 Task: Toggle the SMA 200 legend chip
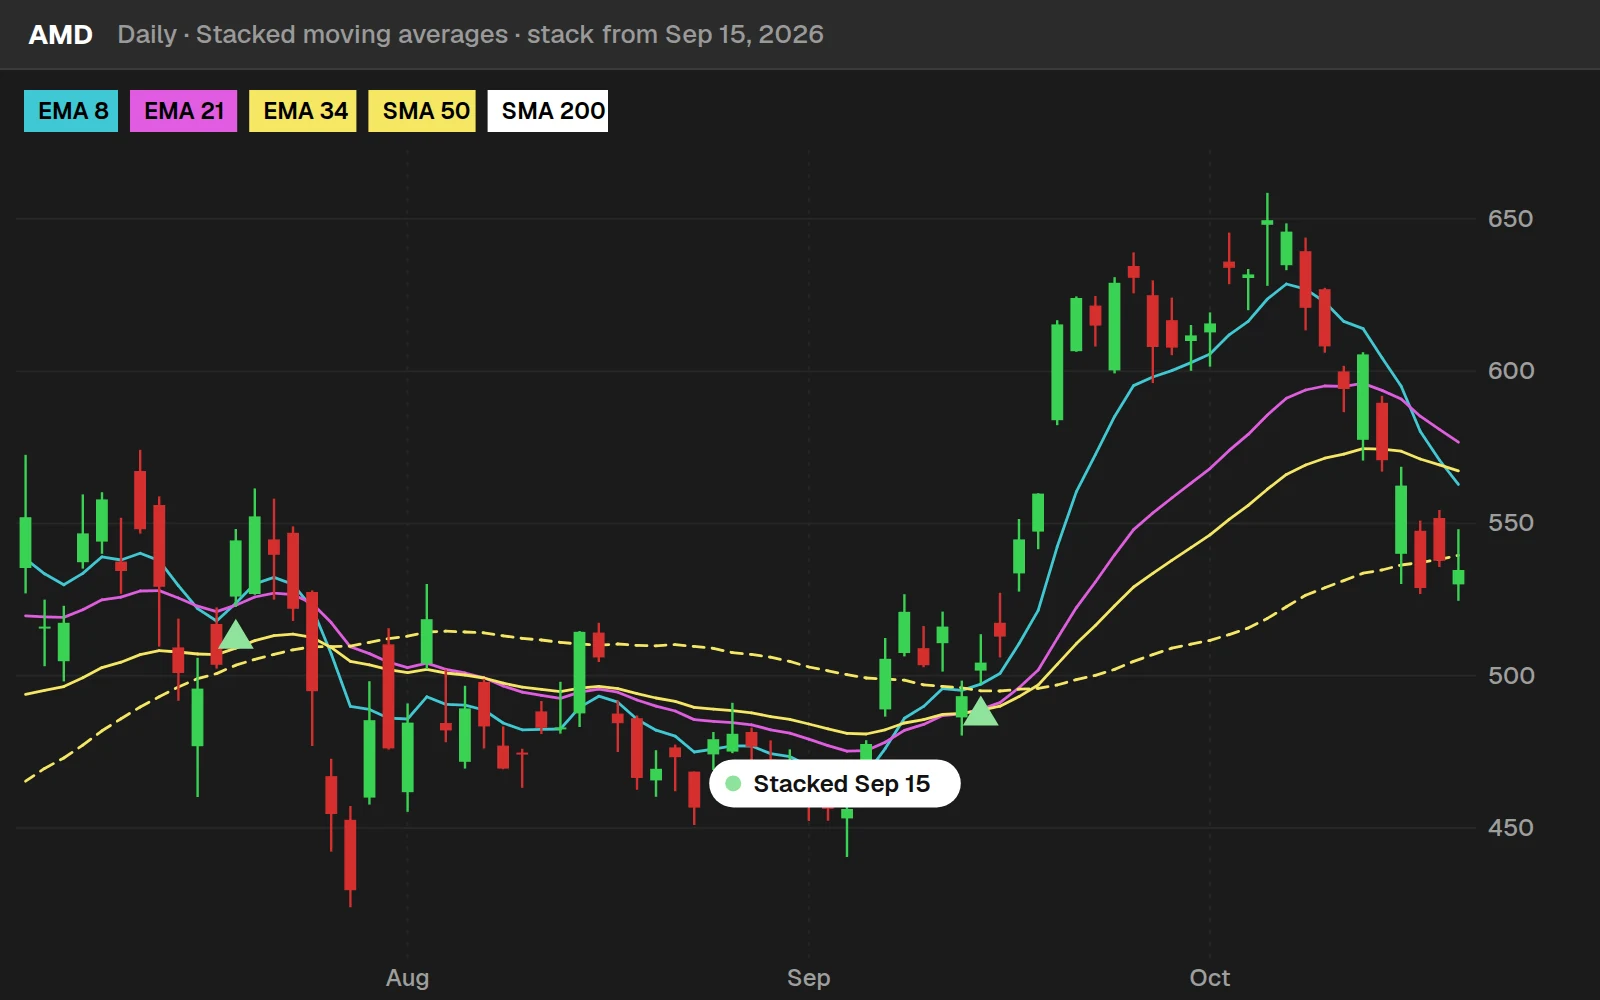click(548, 111)
